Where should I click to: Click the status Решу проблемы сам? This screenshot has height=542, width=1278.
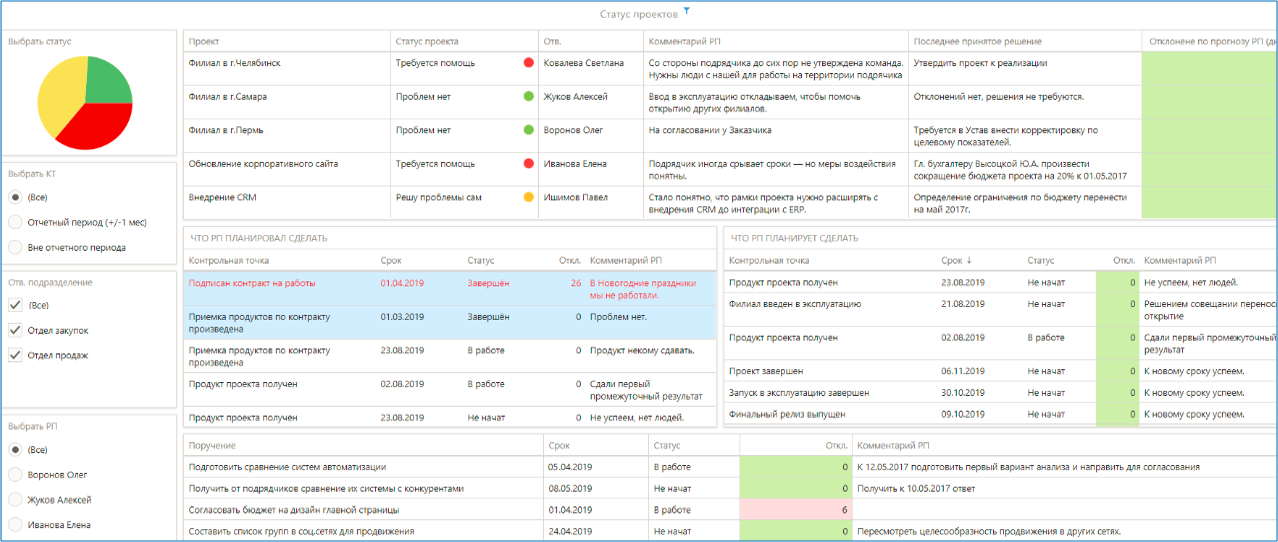coord(438,198)
